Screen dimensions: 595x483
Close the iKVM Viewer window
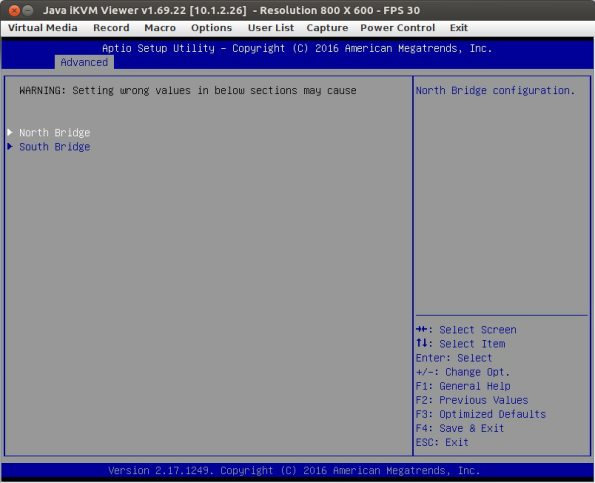coord(14,10)
